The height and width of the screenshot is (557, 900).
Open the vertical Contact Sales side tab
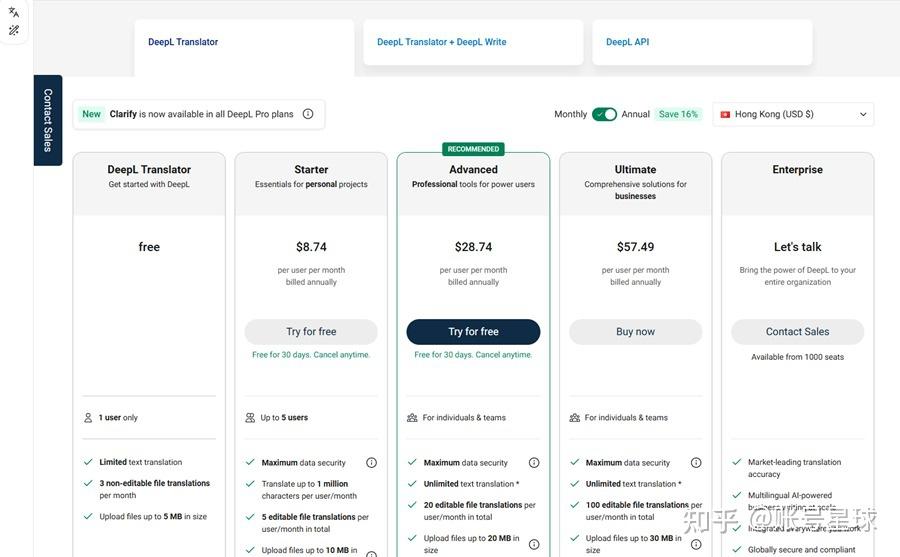coord(48,120)
